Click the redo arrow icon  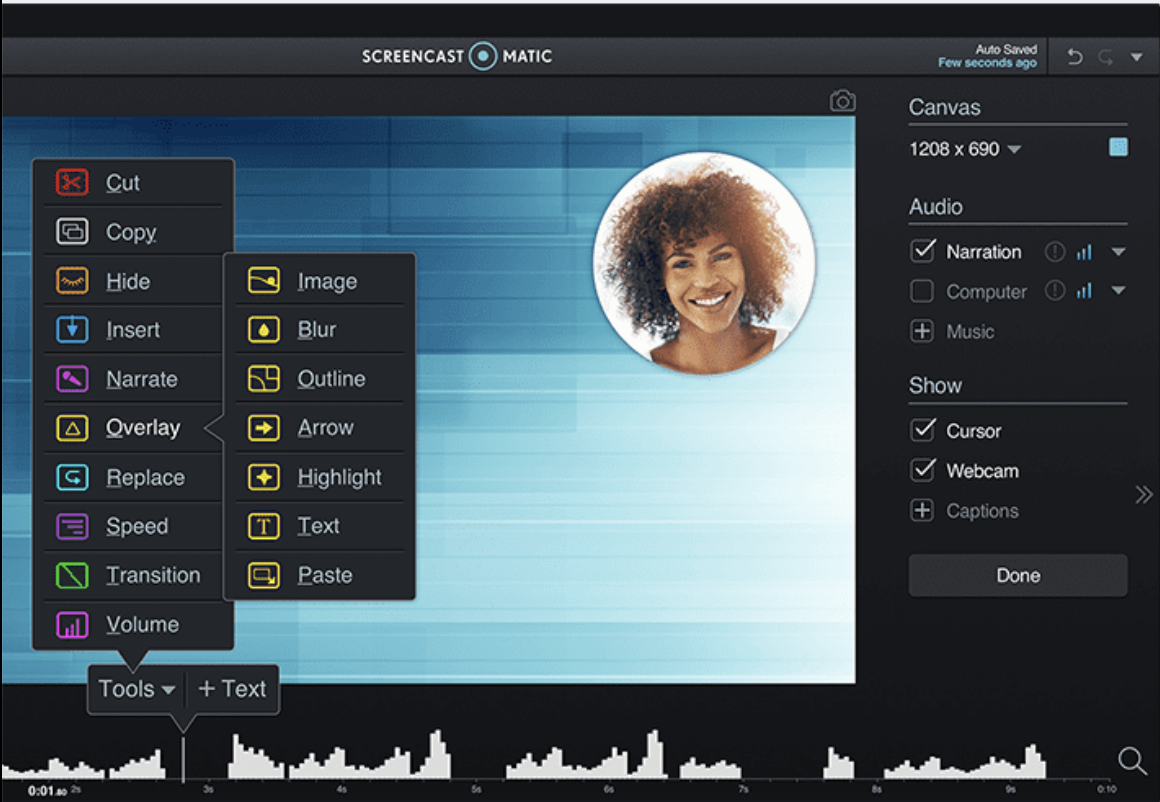(1105, 56)
